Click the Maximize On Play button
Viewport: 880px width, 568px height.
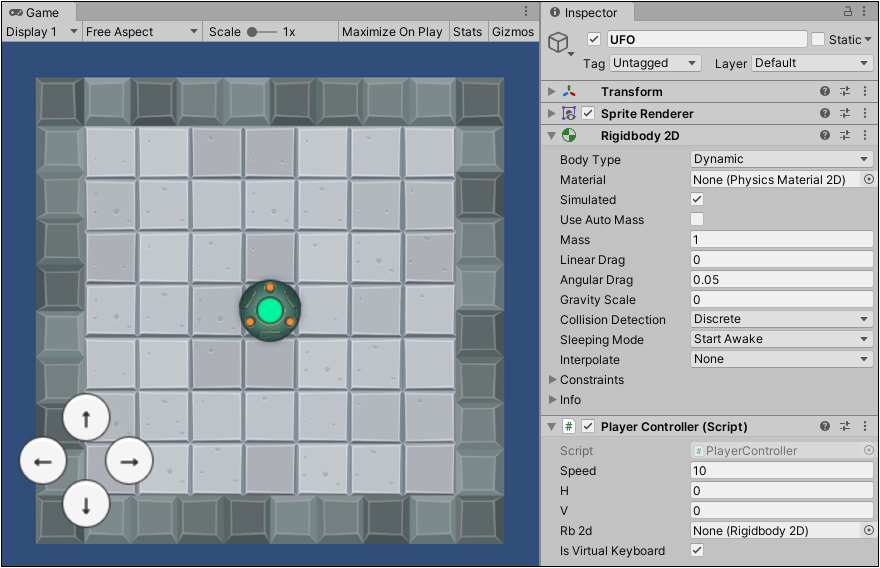tap(392, 32)
